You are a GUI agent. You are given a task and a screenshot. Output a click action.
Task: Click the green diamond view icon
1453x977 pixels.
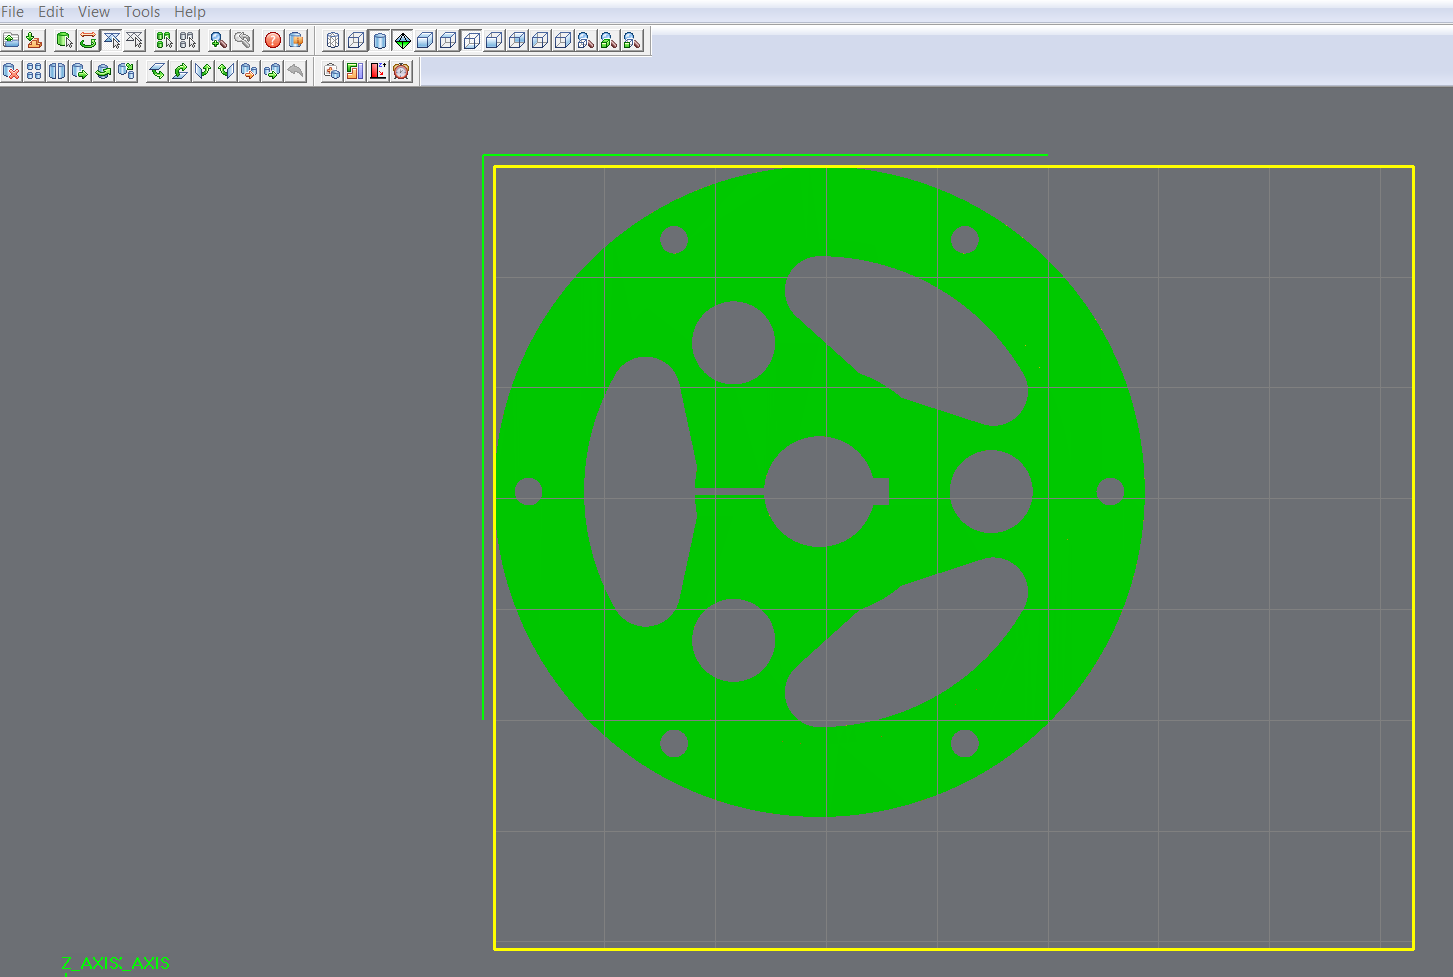click(402, 40)
